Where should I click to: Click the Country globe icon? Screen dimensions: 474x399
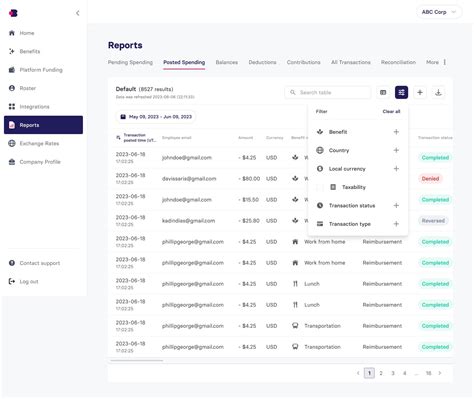point(320,150)
